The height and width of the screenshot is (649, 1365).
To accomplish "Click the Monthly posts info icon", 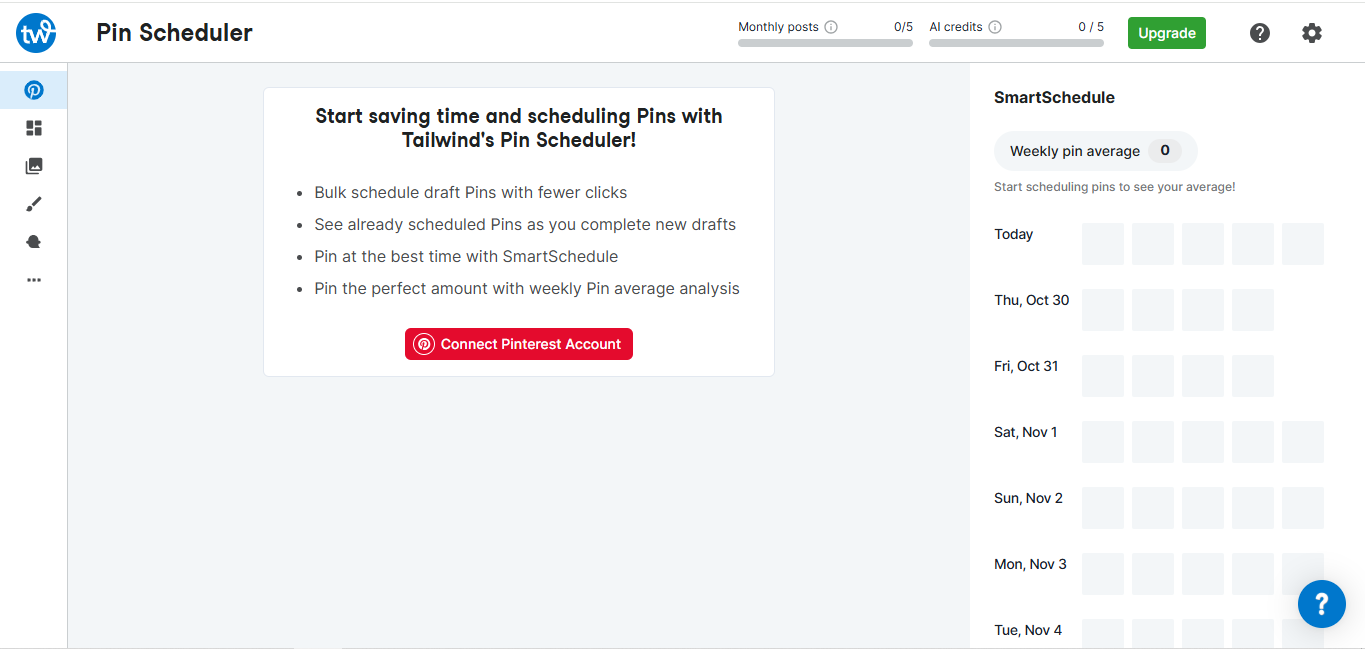I will tap(831, 27).
